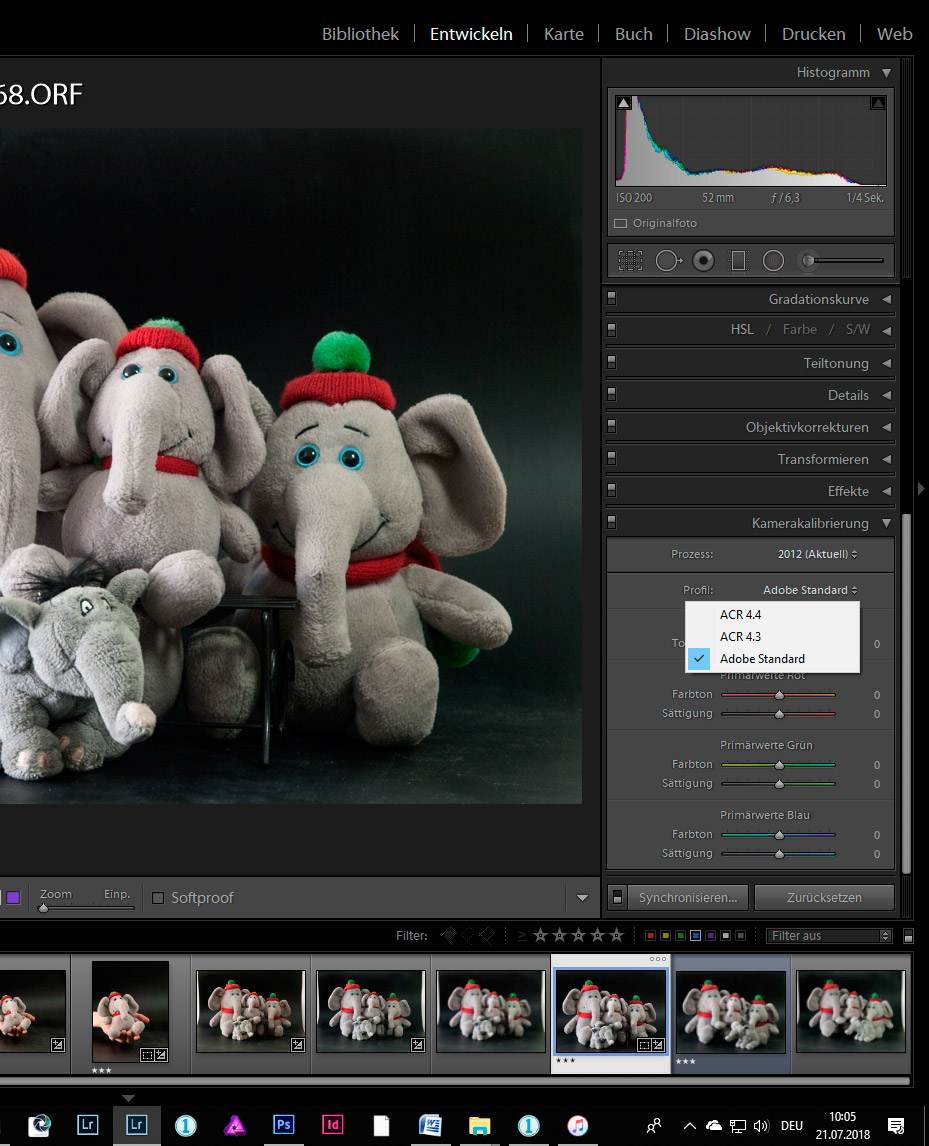Select the red eye correction tool
This screenshot has width=929, height=1146.
coord(704,261)
